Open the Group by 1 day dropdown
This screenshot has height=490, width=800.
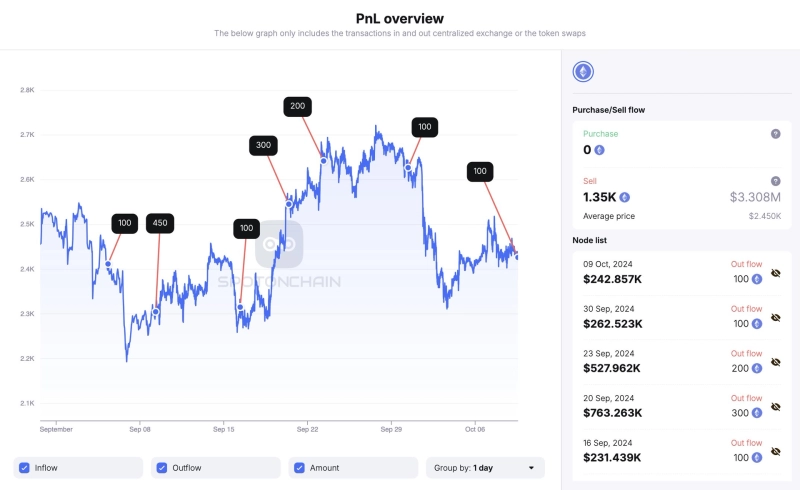coord(485,468)
